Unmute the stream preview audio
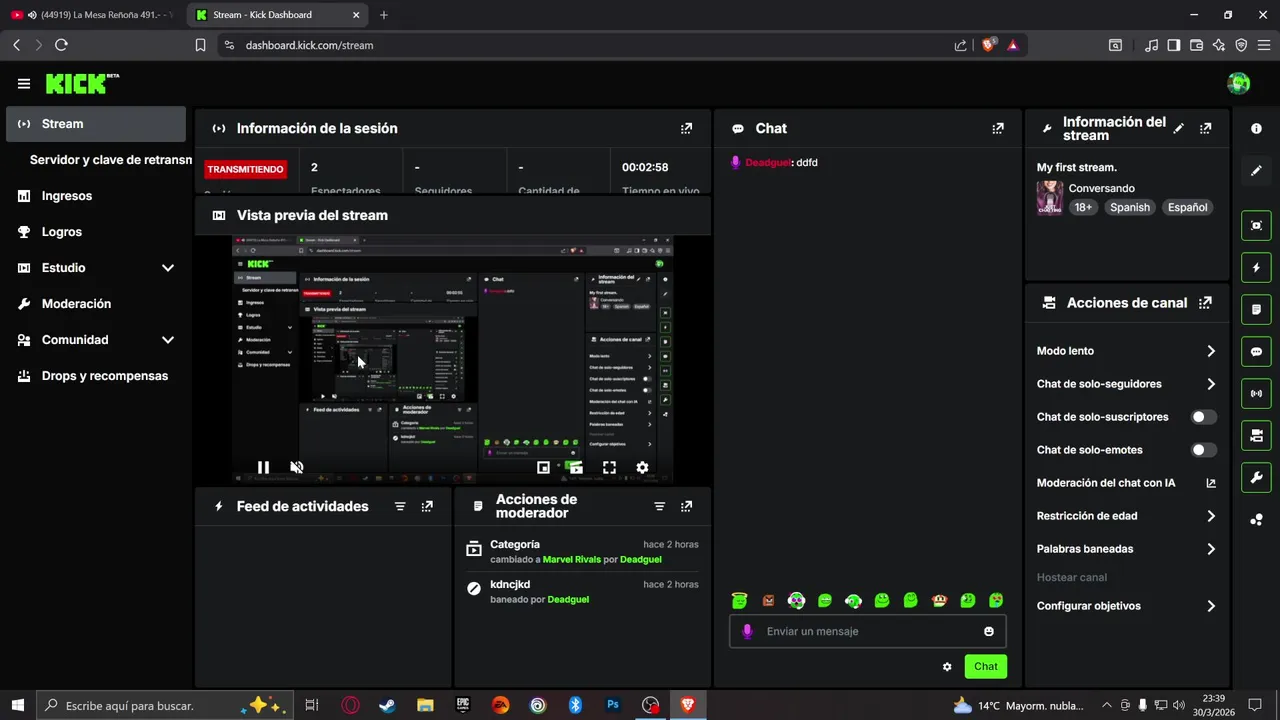The width and height of the screenshot is (1280, 720). [296, 467]
